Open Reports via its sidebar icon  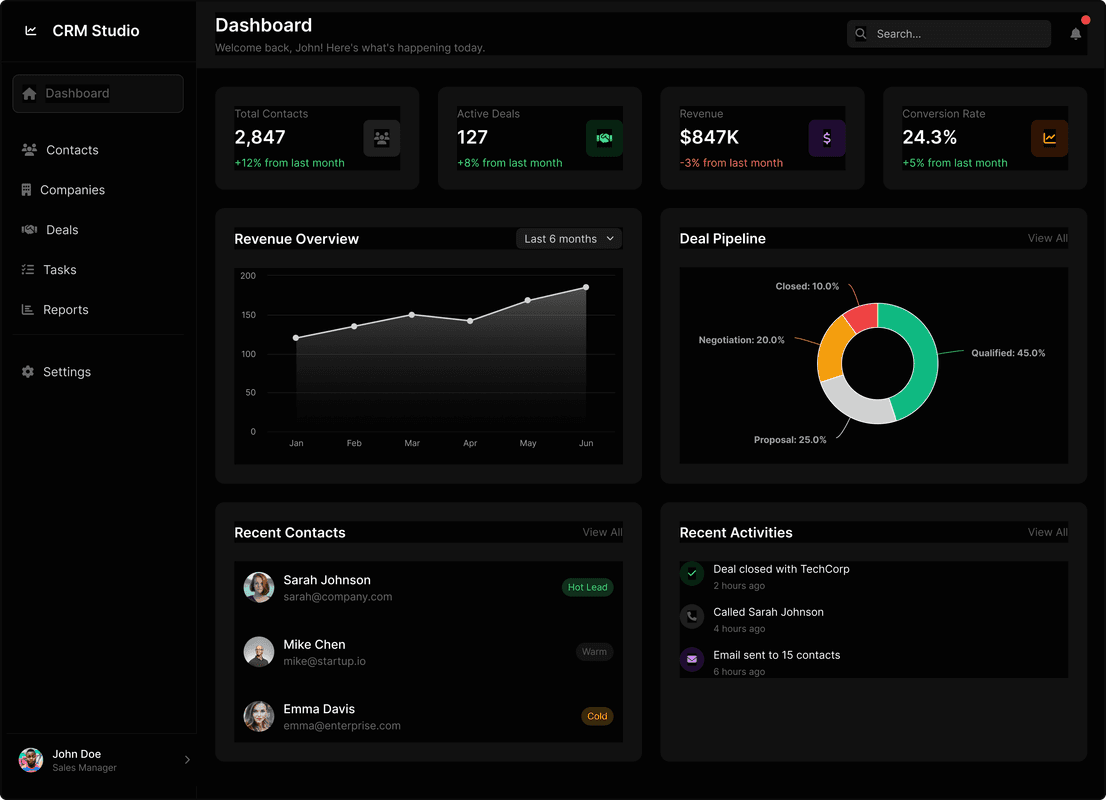tap(29, 309)
